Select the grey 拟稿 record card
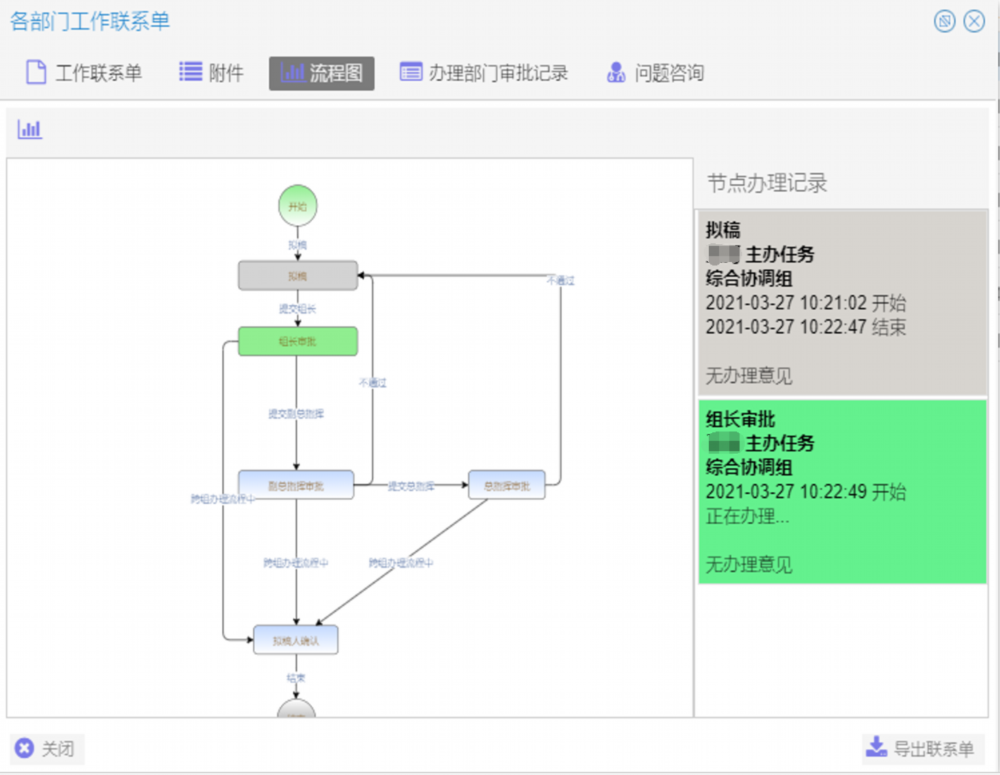 [842, 302]
